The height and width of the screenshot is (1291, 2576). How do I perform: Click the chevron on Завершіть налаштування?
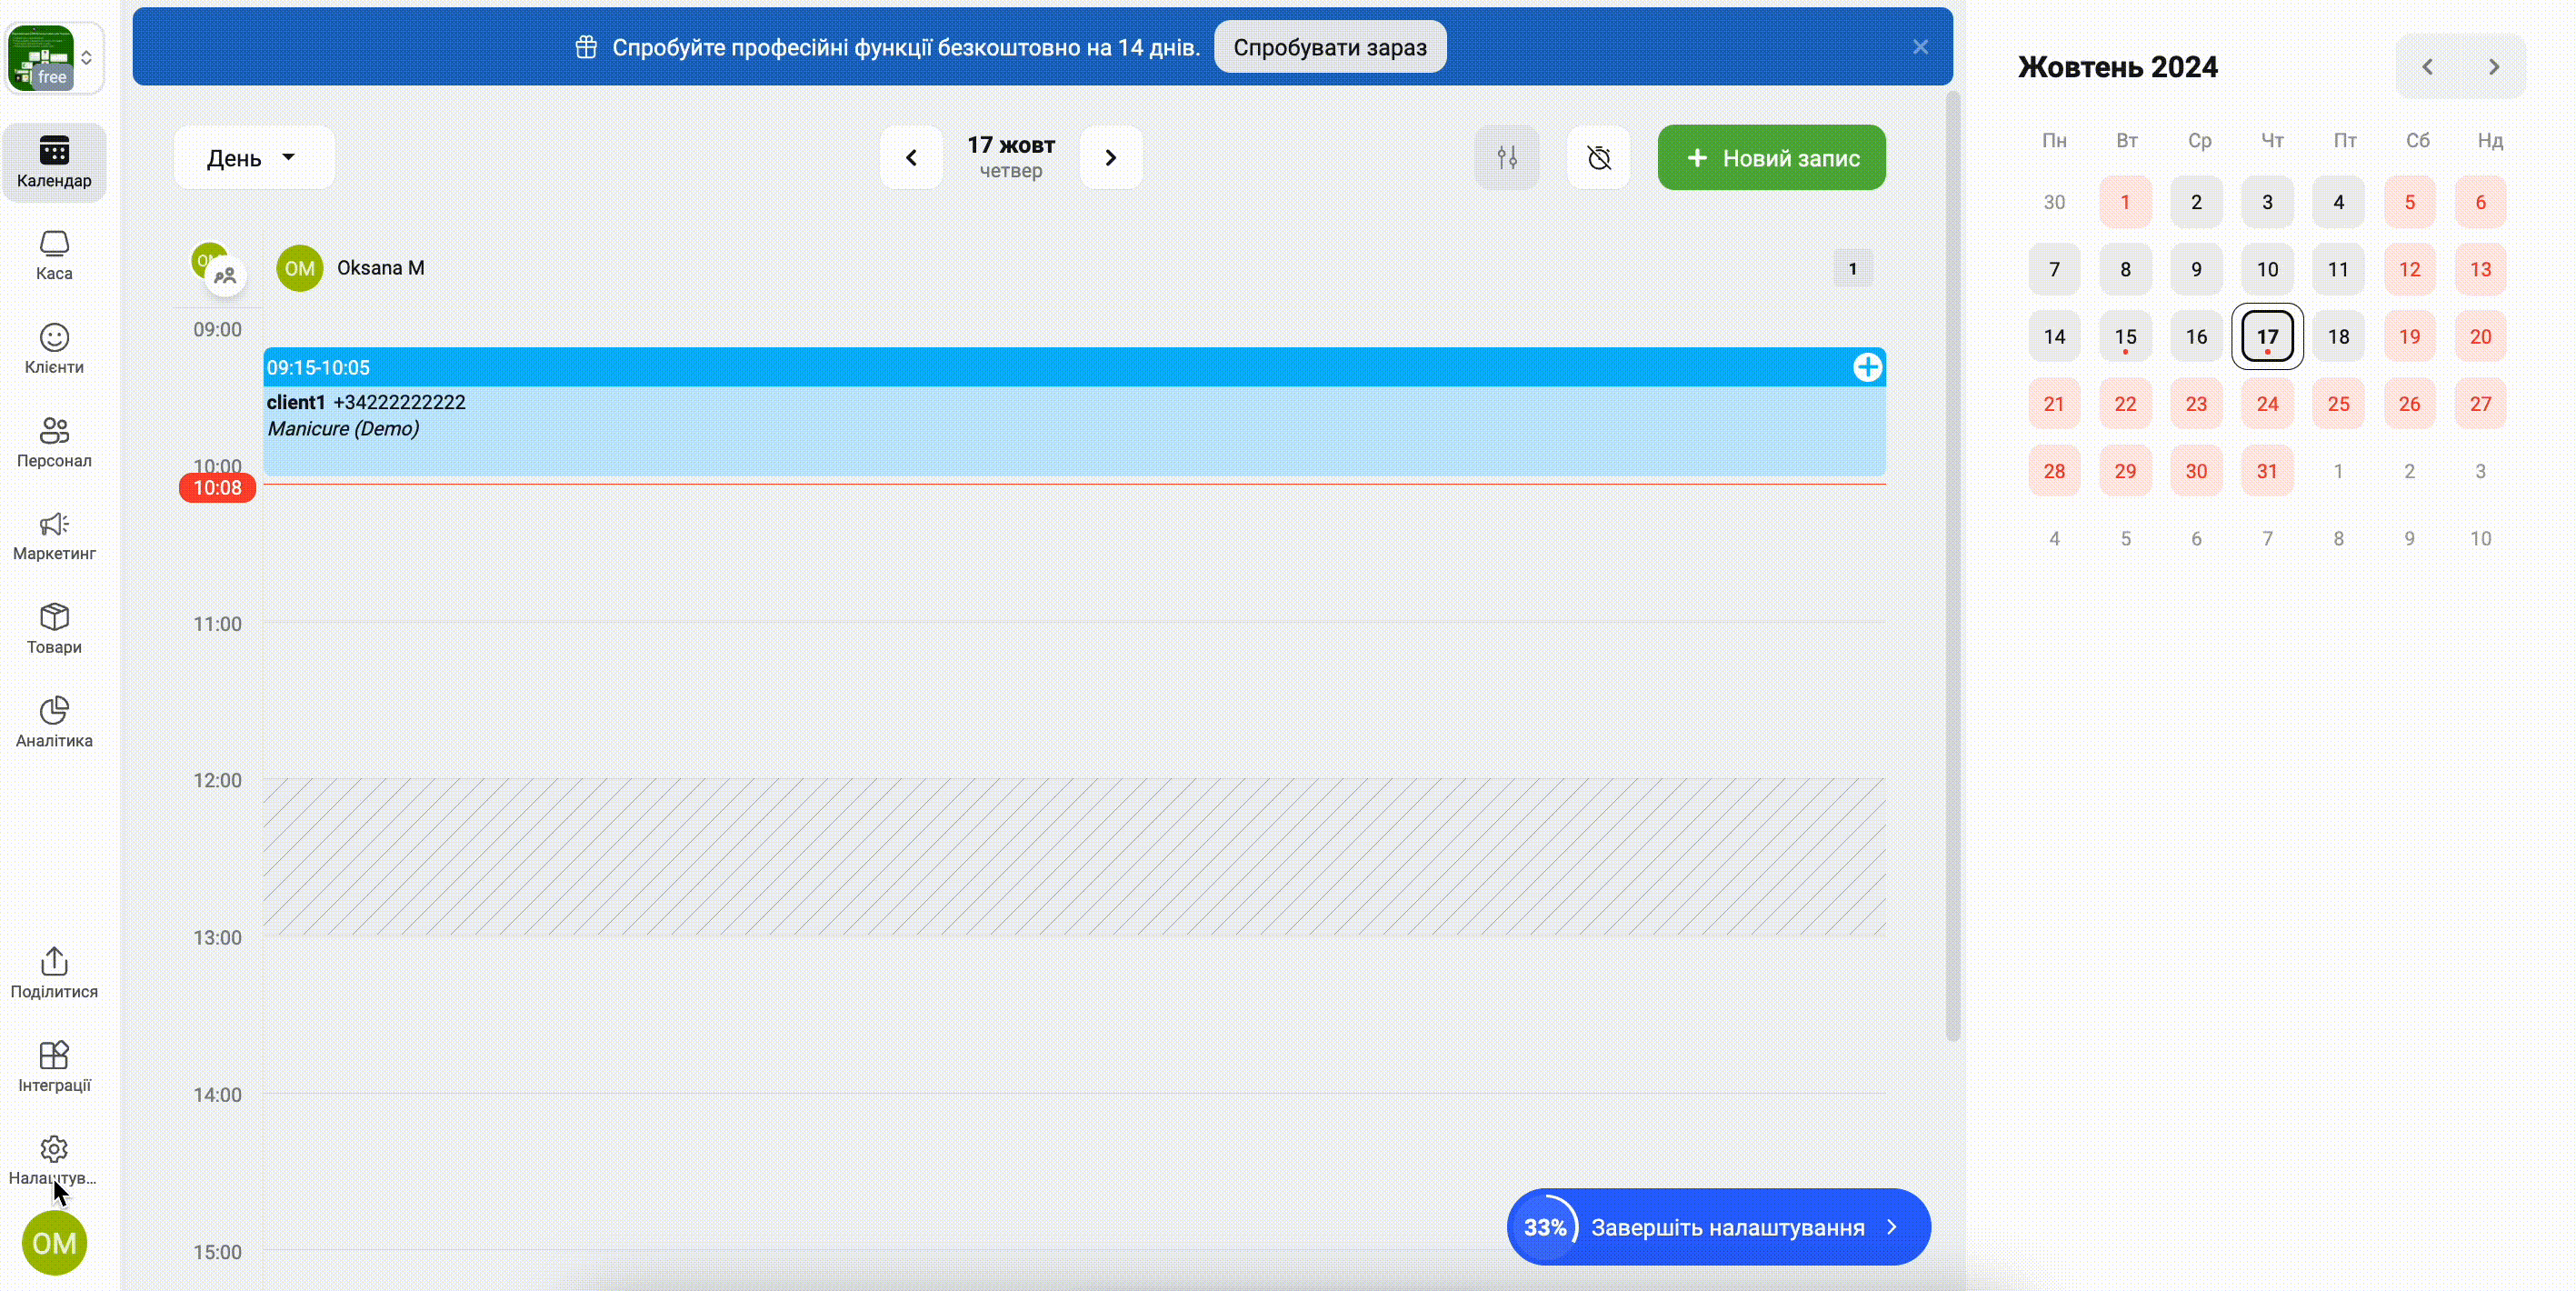tap(1891, 1227)
